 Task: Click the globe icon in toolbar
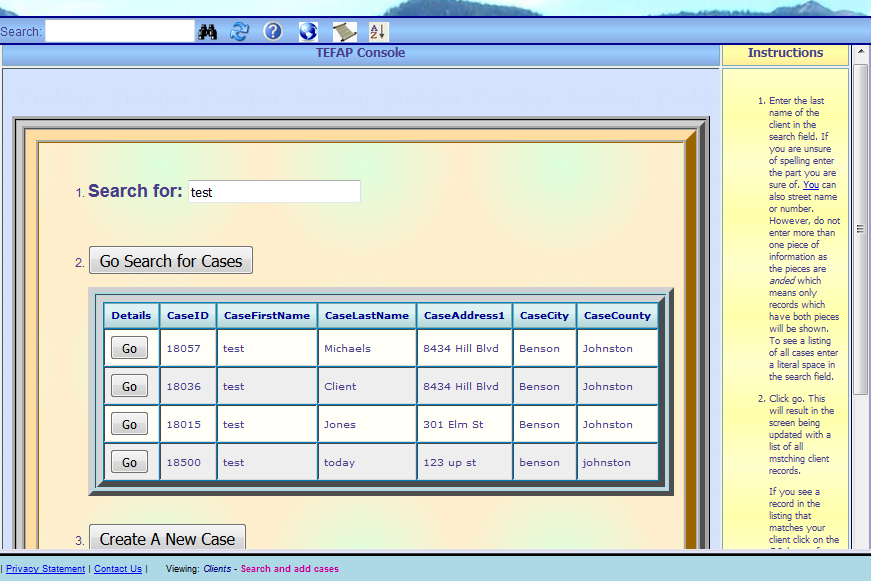point(308,32)
